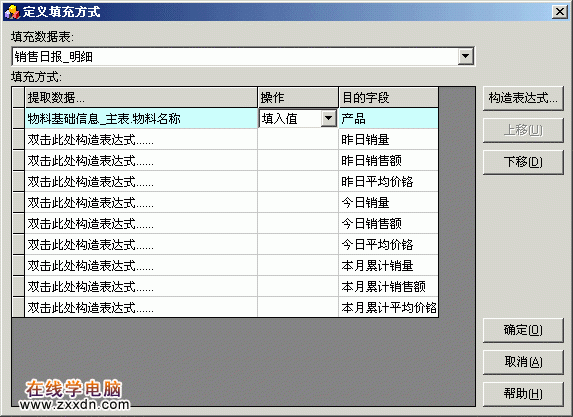Click the 销售日报_明细 combo box field
Image resolution: width=573 pixels, height=417 pixels.
(243, 56)
